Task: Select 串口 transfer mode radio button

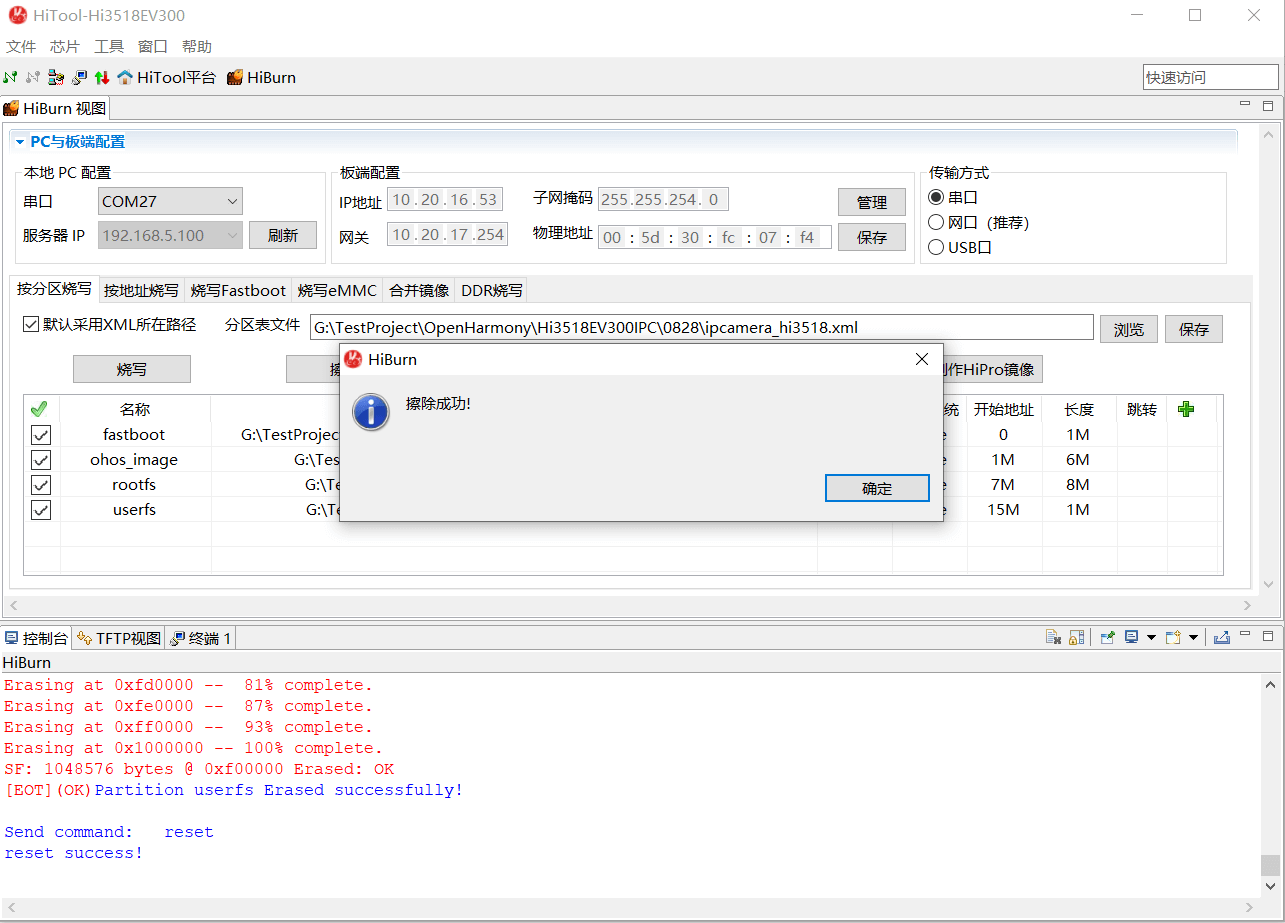Action: click(x=936, y=198)
